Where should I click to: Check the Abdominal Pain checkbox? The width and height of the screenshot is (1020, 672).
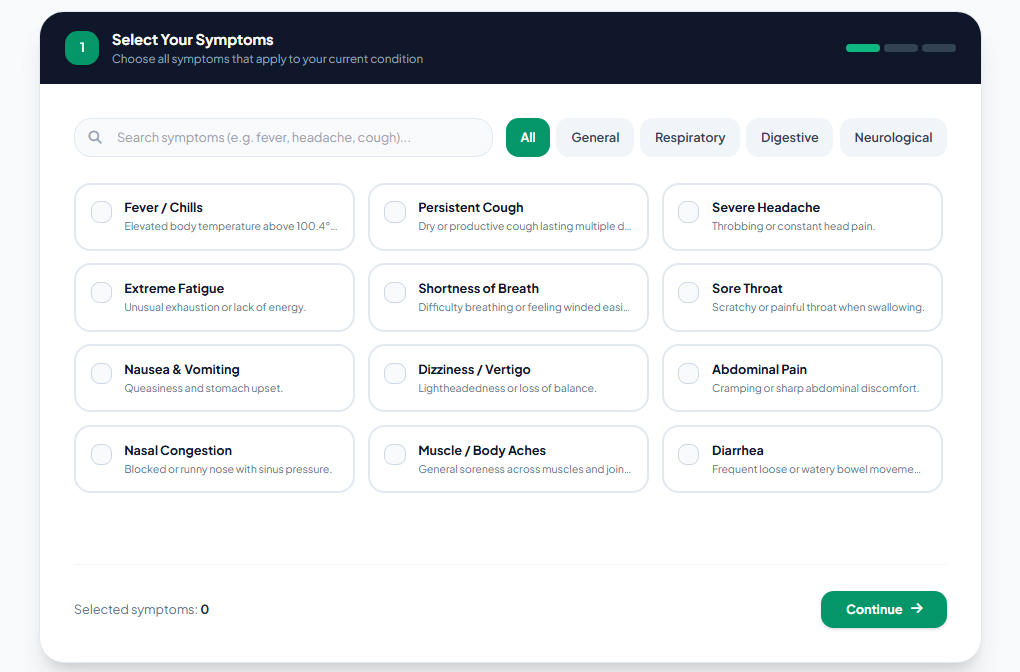688,373
